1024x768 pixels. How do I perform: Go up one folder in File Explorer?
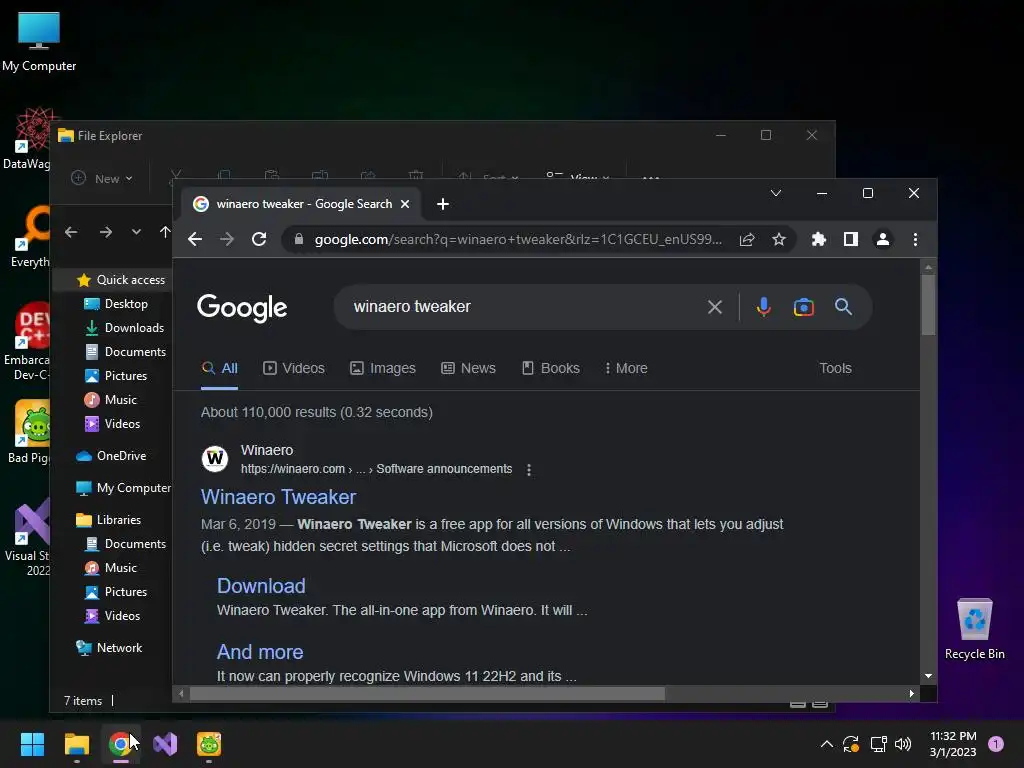coord(165,232)
